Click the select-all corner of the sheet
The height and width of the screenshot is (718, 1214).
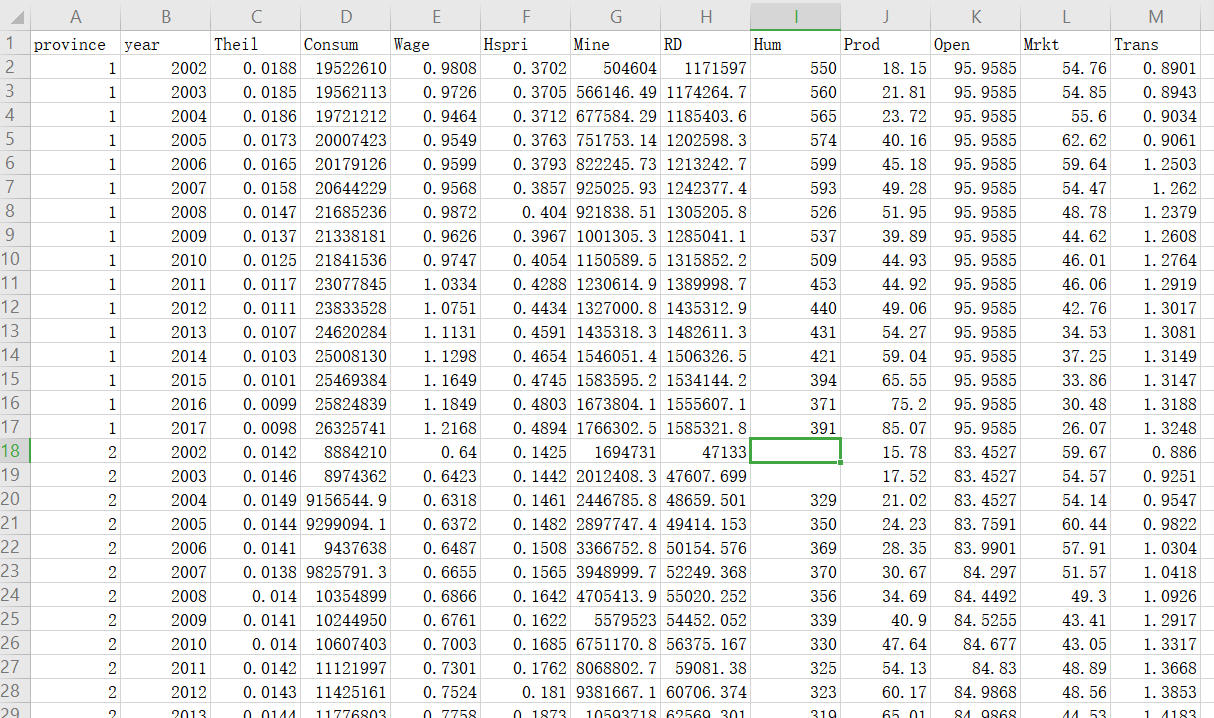[x=15, y=16]
